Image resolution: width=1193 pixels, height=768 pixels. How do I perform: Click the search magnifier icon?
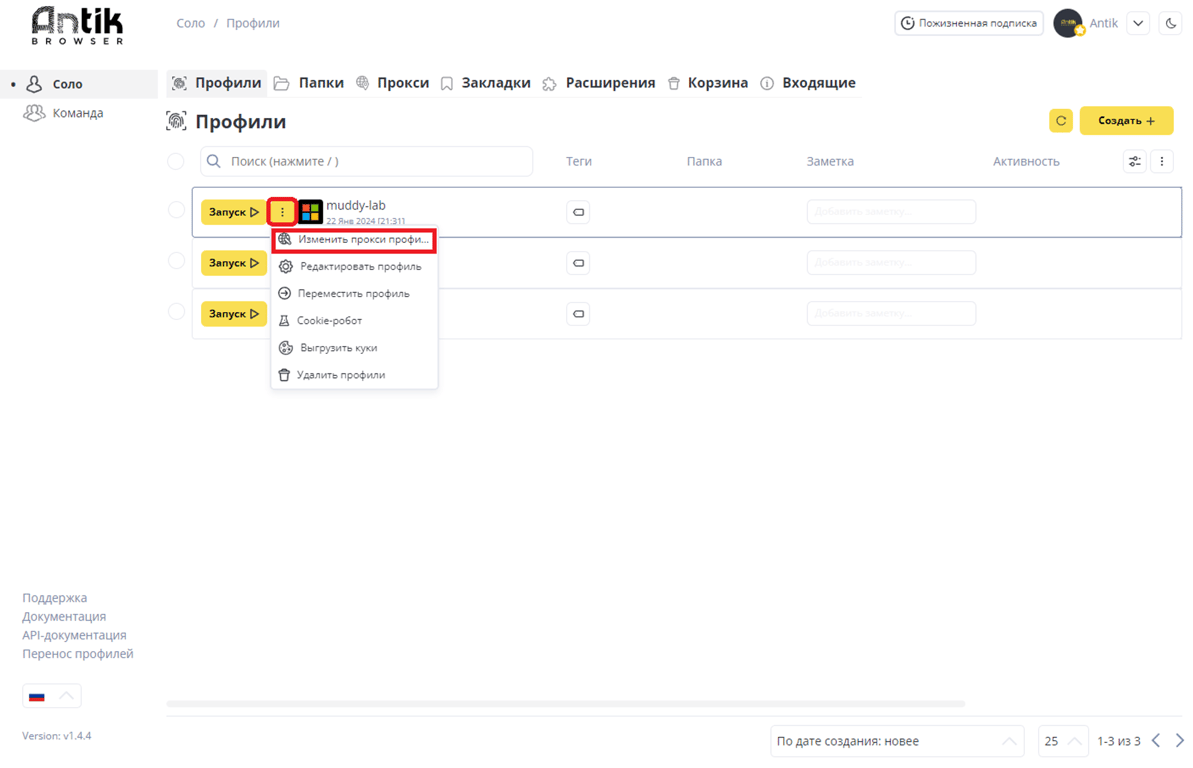[x=214, y=161]
